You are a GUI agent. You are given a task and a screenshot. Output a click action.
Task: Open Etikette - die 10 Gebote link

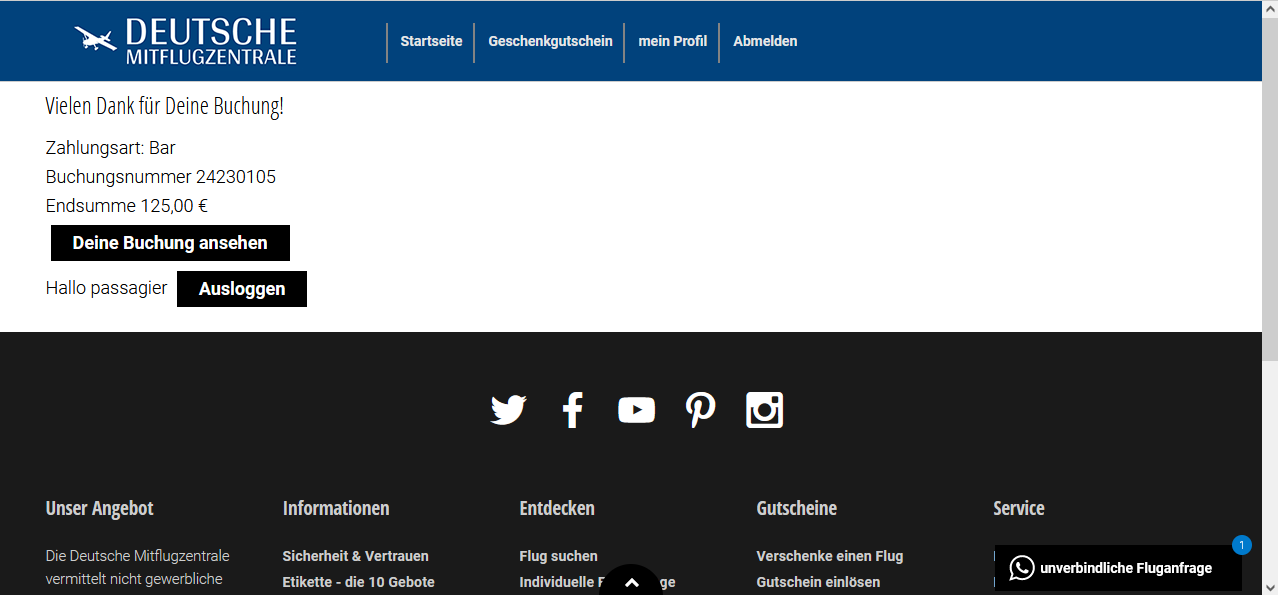click(x=358, y=582)
